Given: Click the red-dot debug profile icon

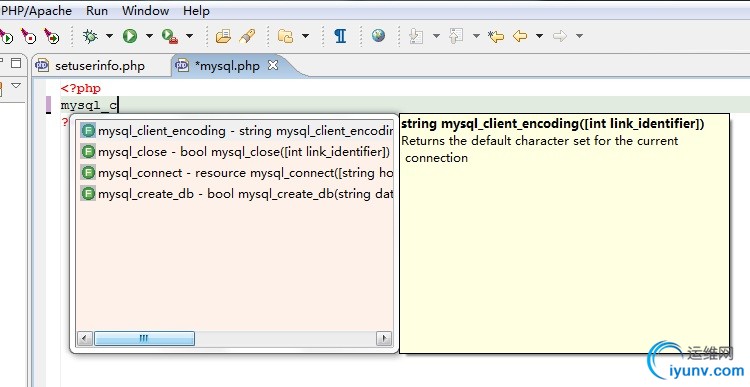Looking at the screenshot, I should click(28, 36).
